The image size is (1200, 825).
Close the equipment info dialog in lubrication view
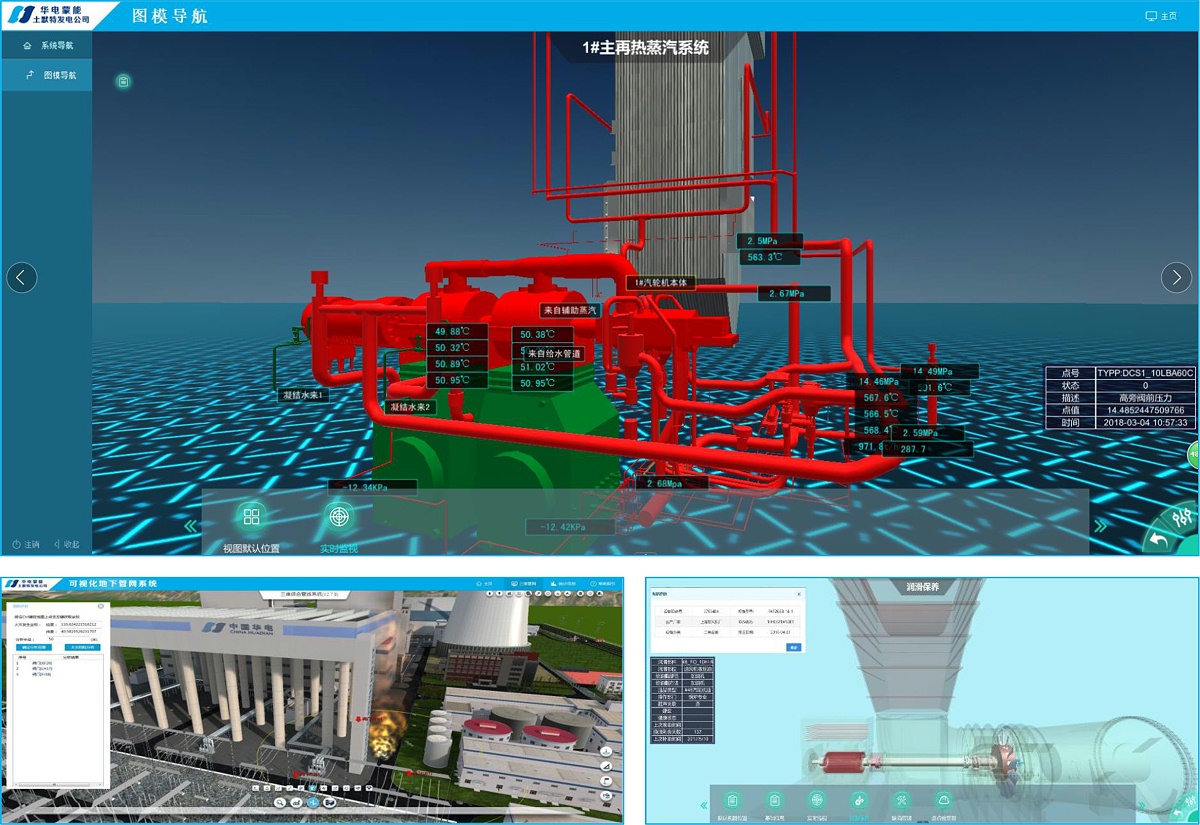[x=798, y=593]
